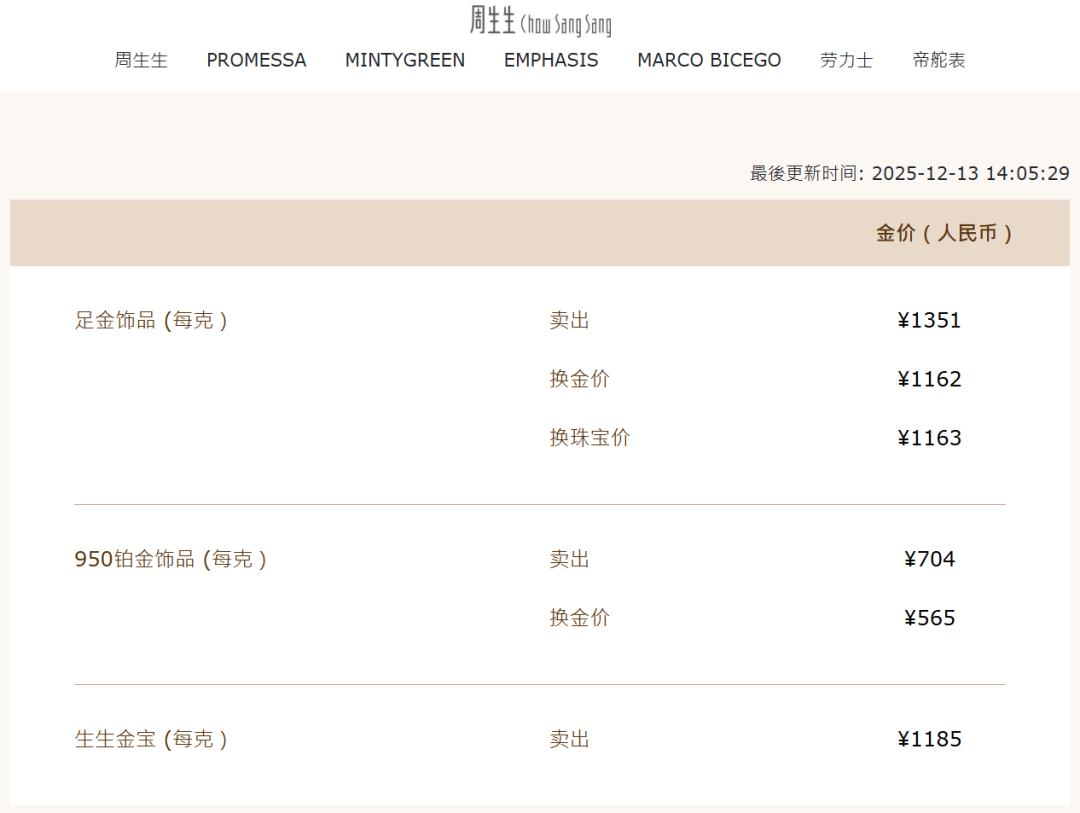Click the ¥704 platinum selling price
Viewport: 1080px width, 813px height.
pyautogui.click(x=929, y=559)
